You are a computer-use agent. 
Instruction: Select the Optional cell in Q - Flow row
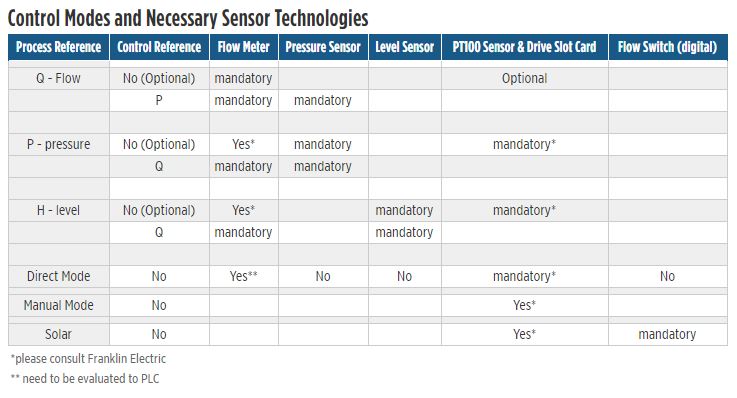525,78
